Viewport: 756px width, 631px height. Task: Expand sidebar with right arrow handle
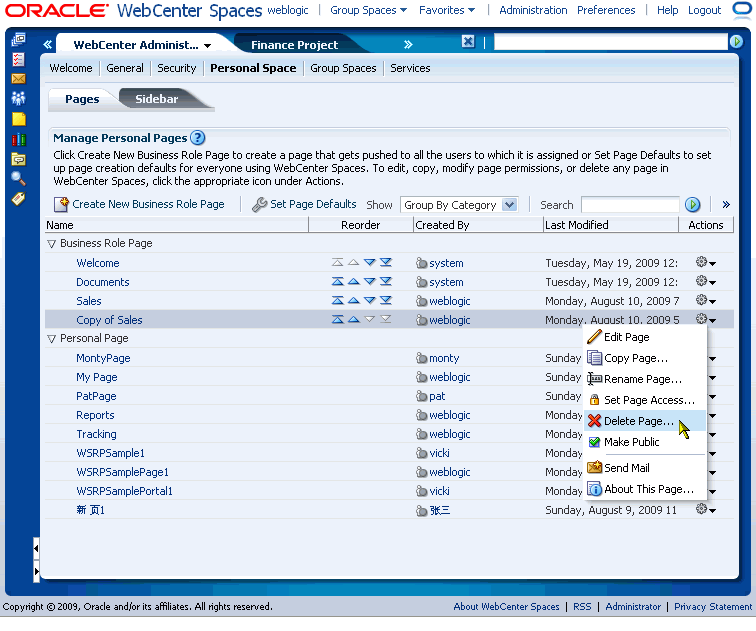coord(36,572)
